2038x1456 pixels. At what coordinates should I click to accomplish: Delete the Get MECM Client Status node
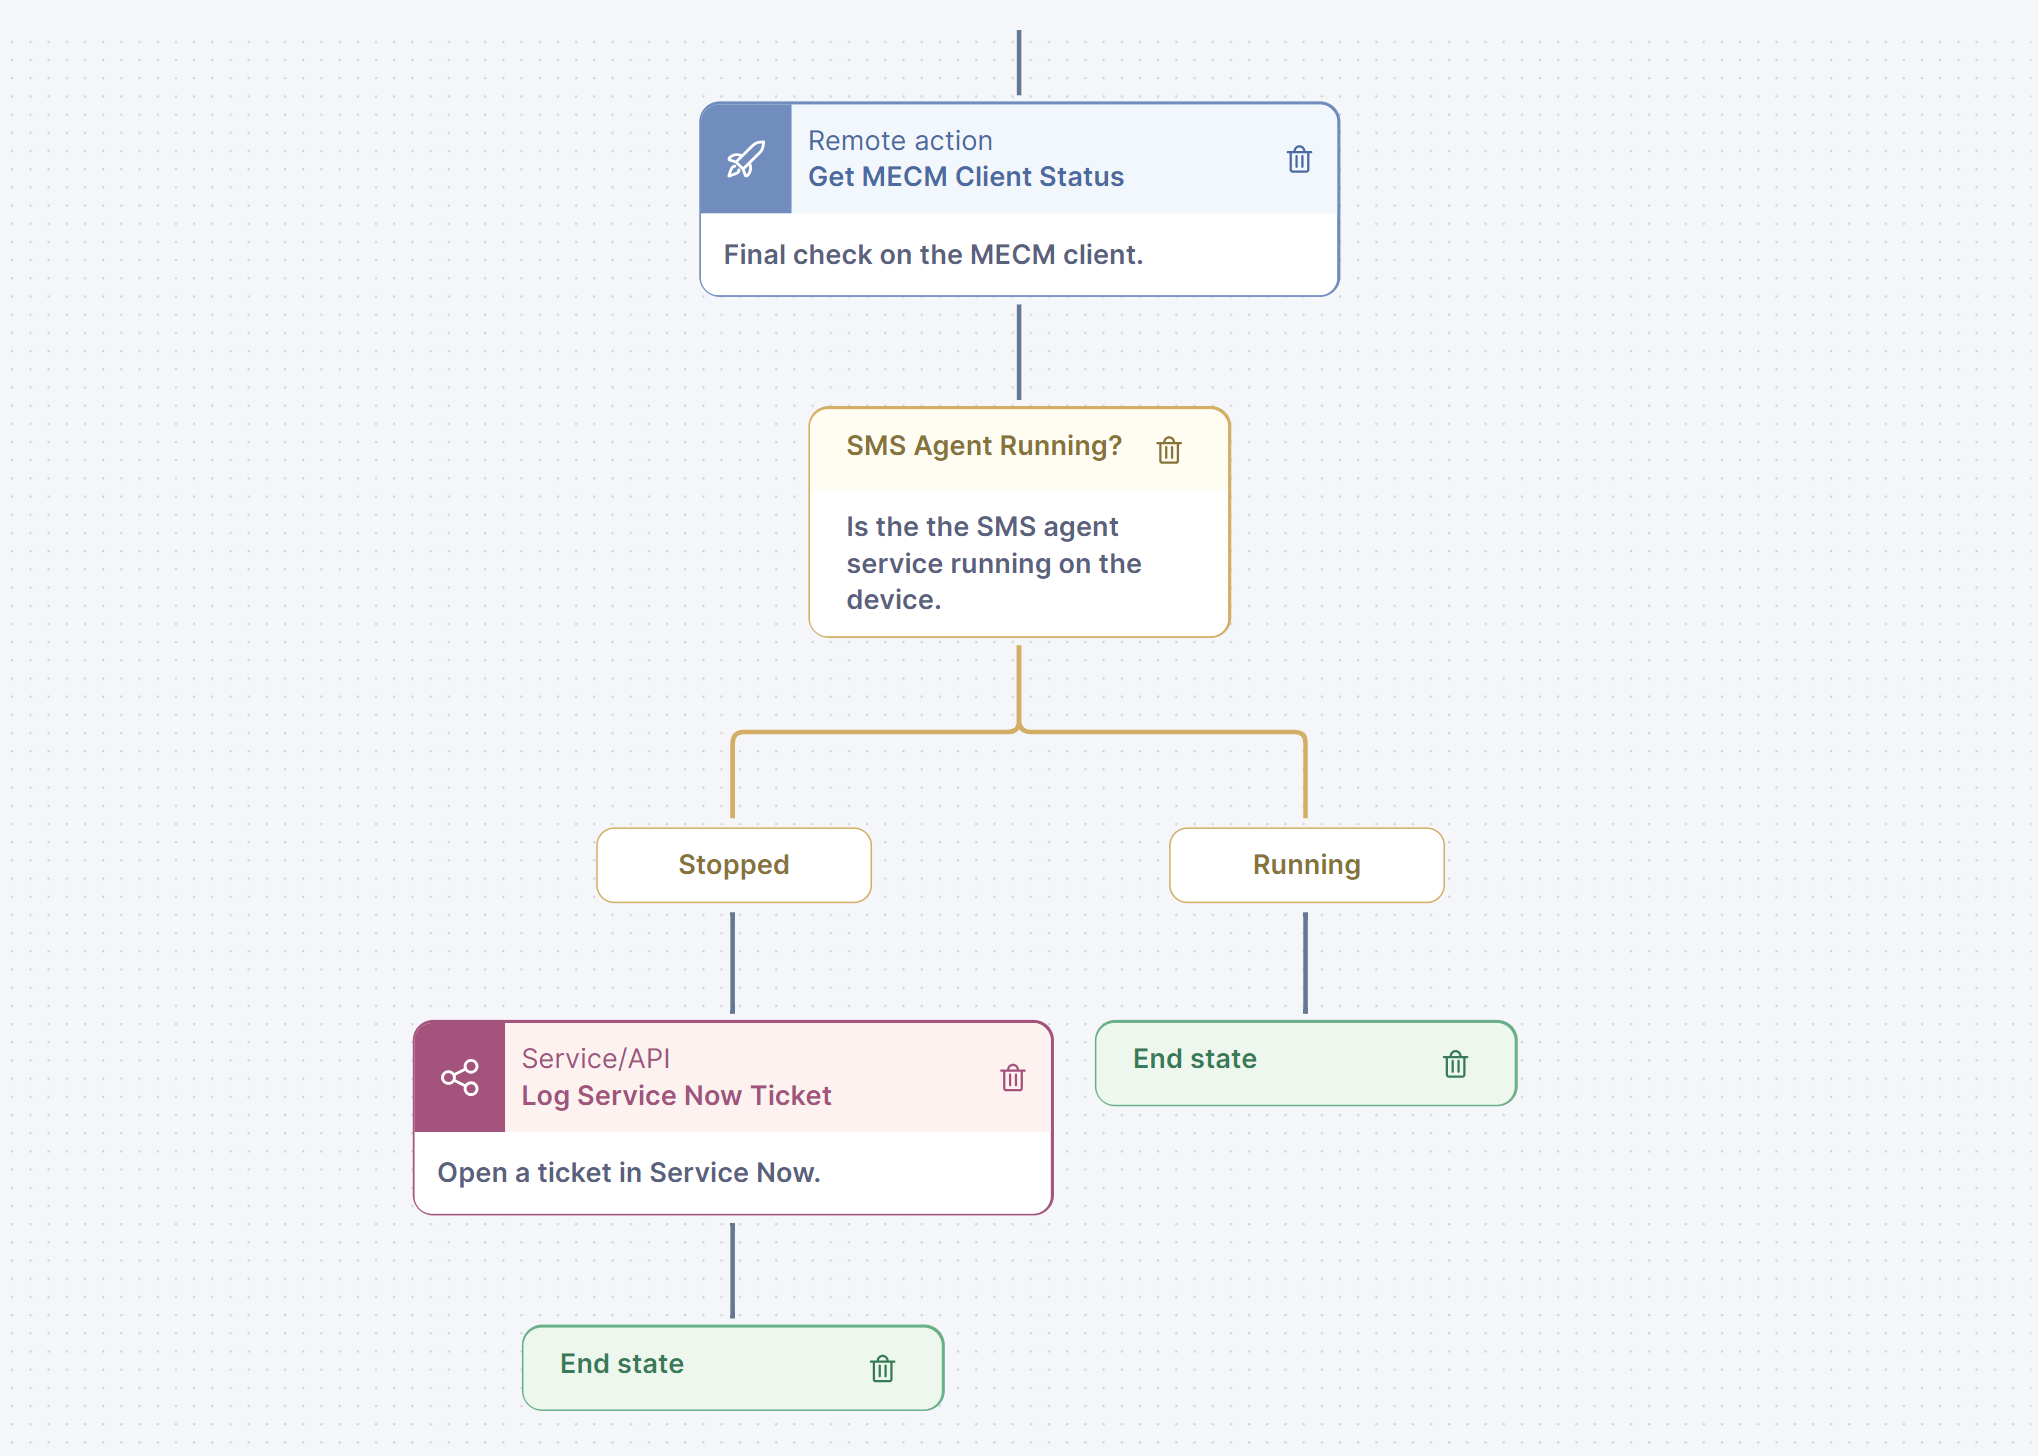pos(1298,159)
